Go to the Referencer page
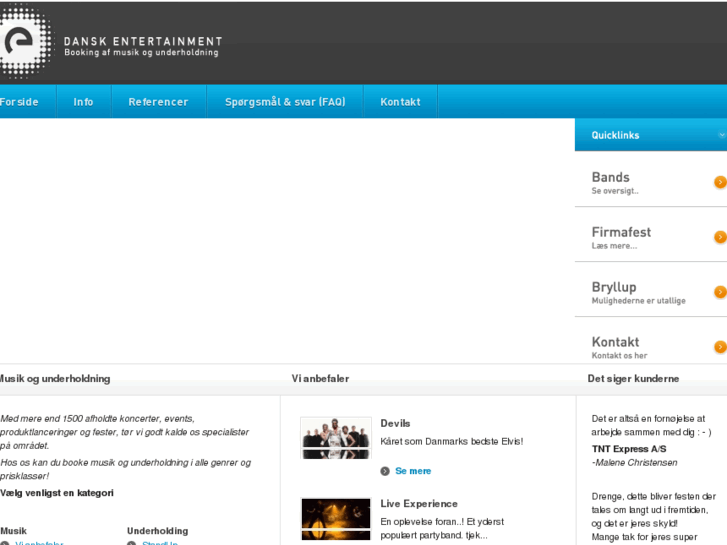Viewport: 727px width, 545px height. tap(159, 102)
